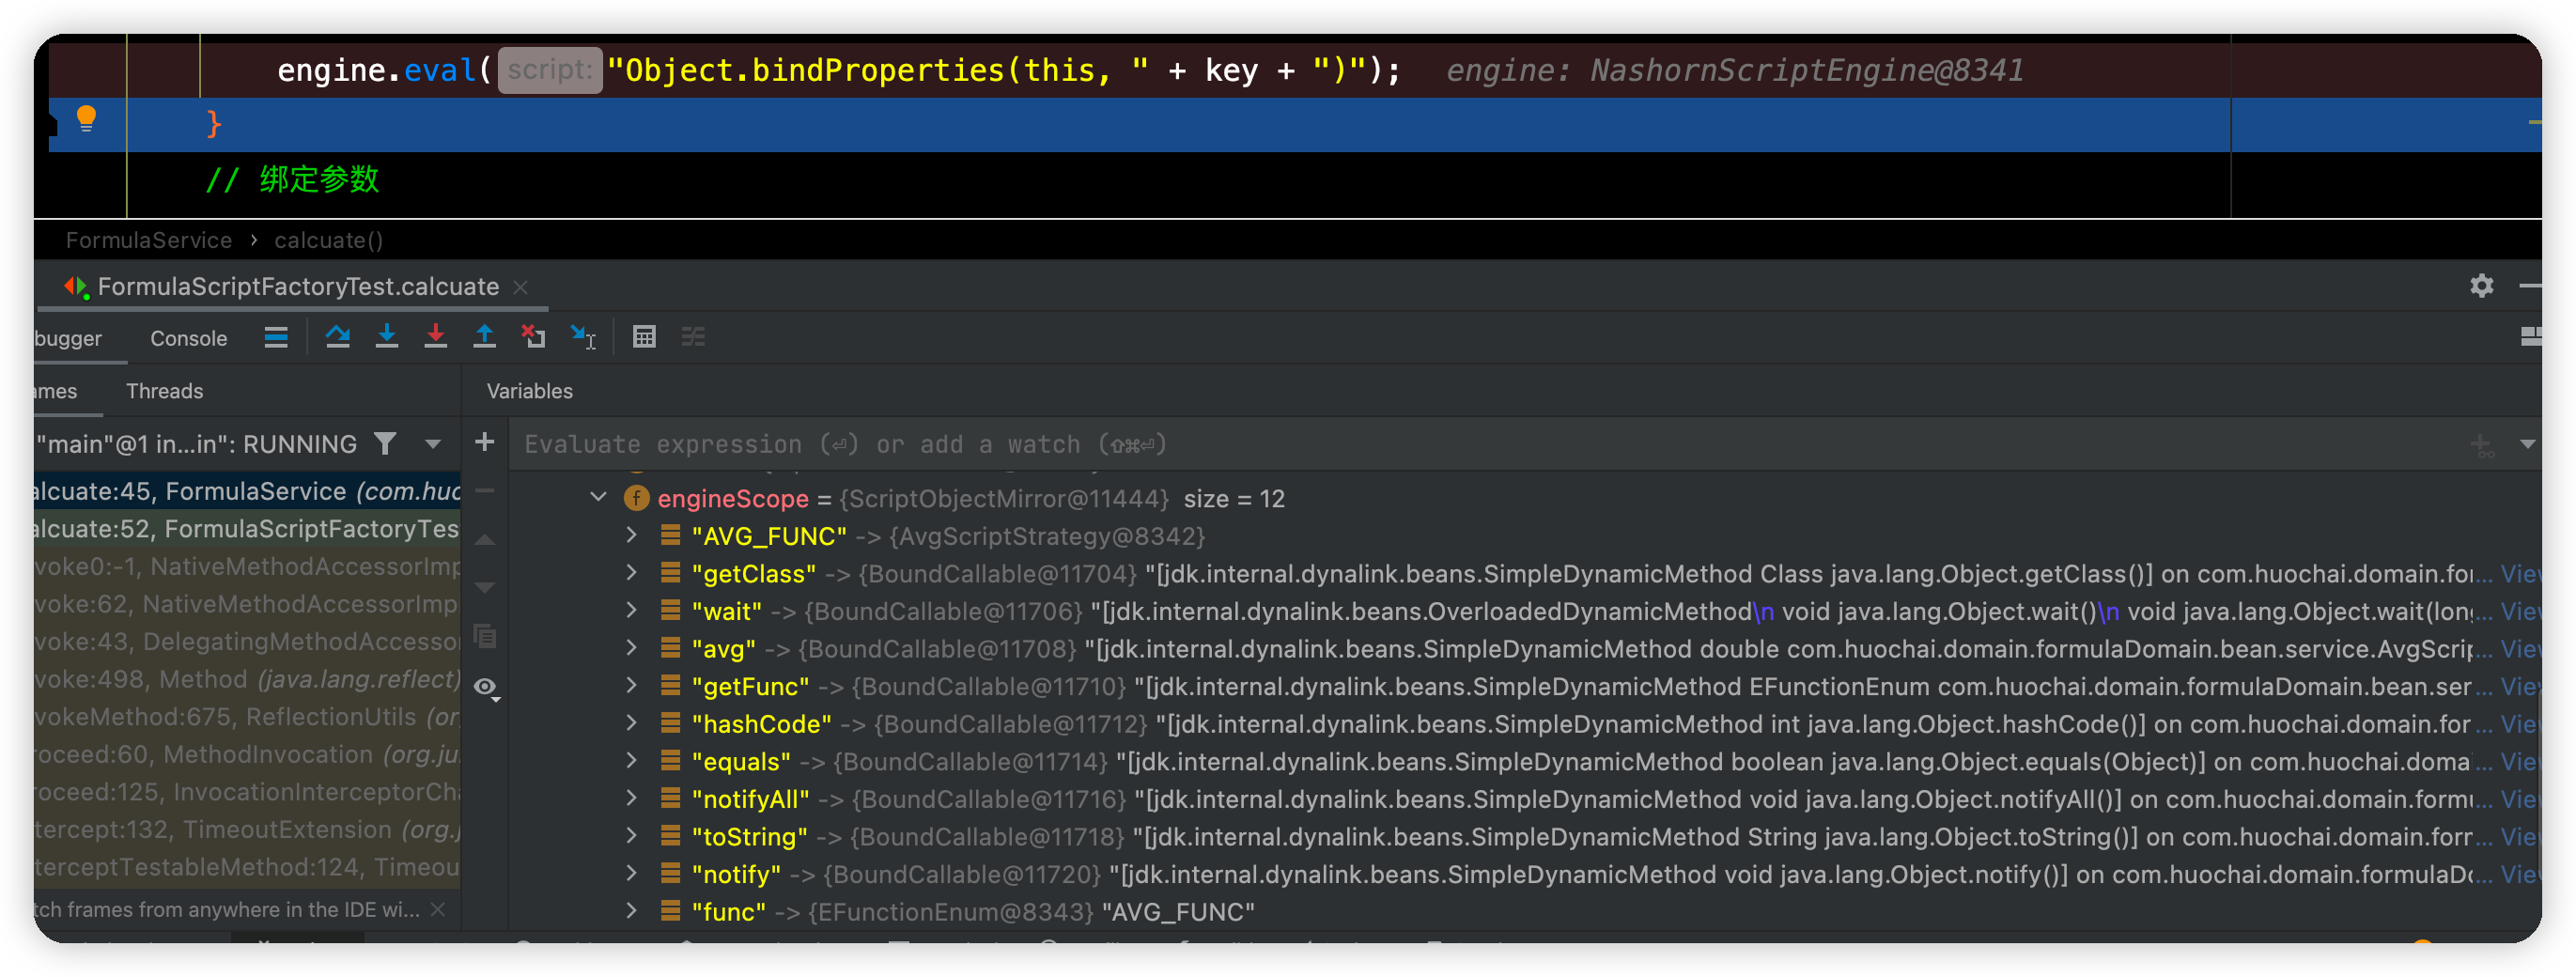Viewport: 2576px width, 977px height.
Task: Click the Step Over debugger icon
Action: click(x=337, y=337)
